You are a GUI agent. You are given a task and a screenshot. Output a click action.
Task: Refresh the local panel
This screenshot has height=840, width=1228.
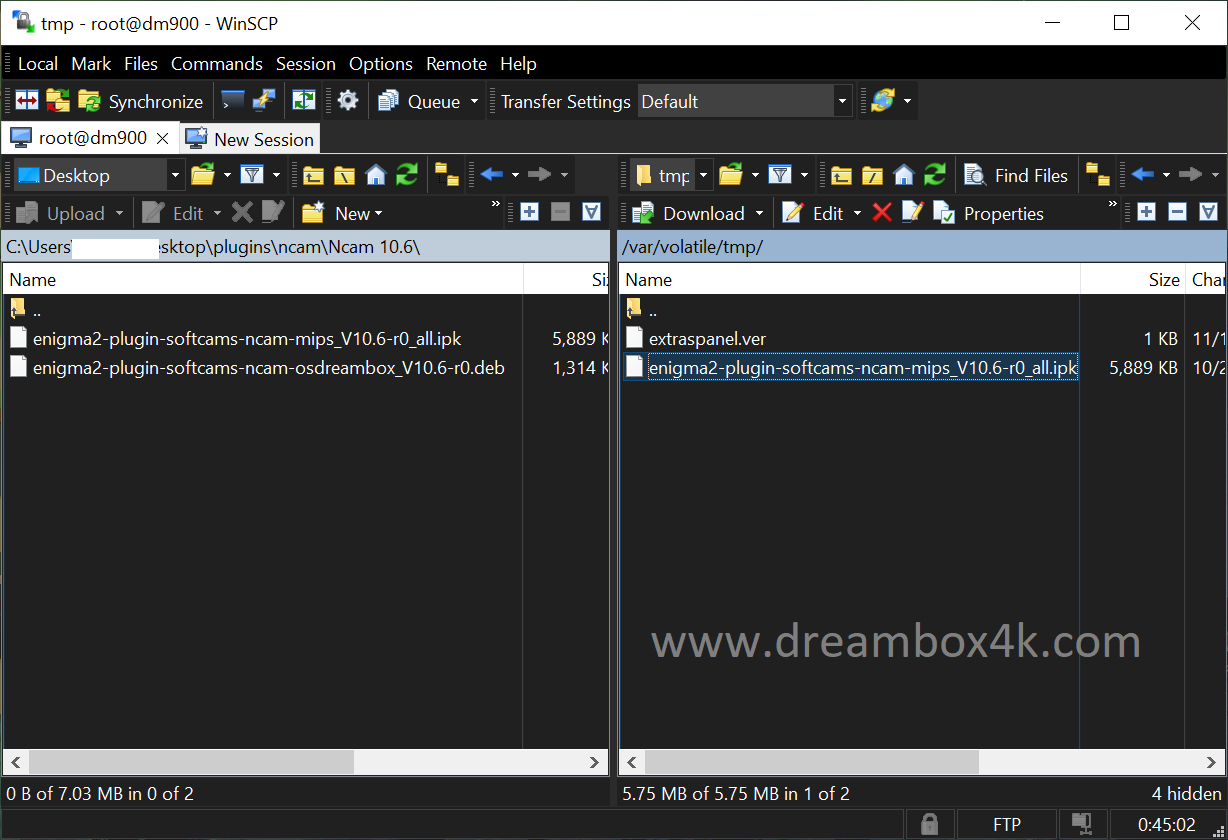[406, 175]
